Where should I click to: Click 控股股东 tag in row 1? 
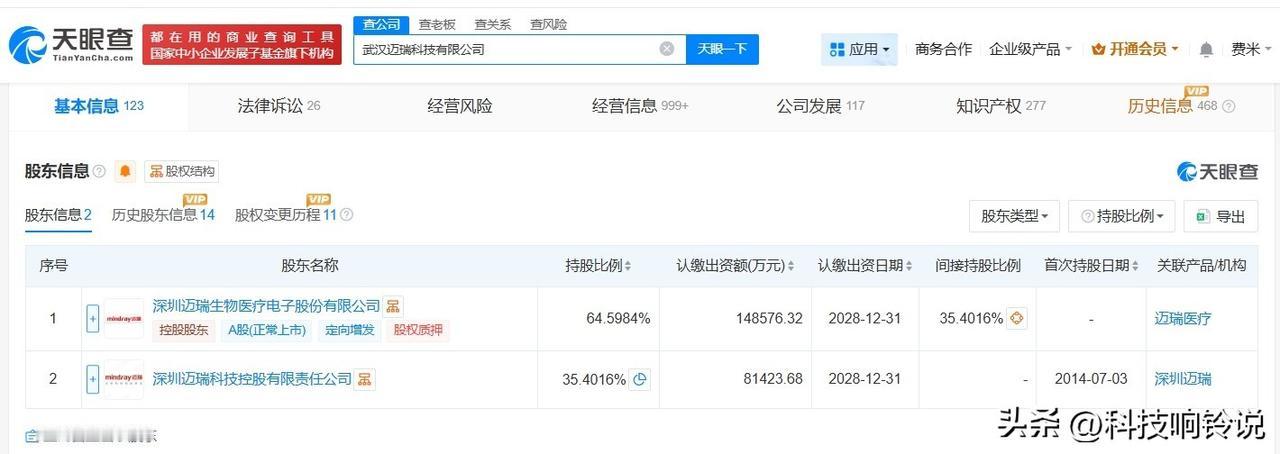[183, 331]
